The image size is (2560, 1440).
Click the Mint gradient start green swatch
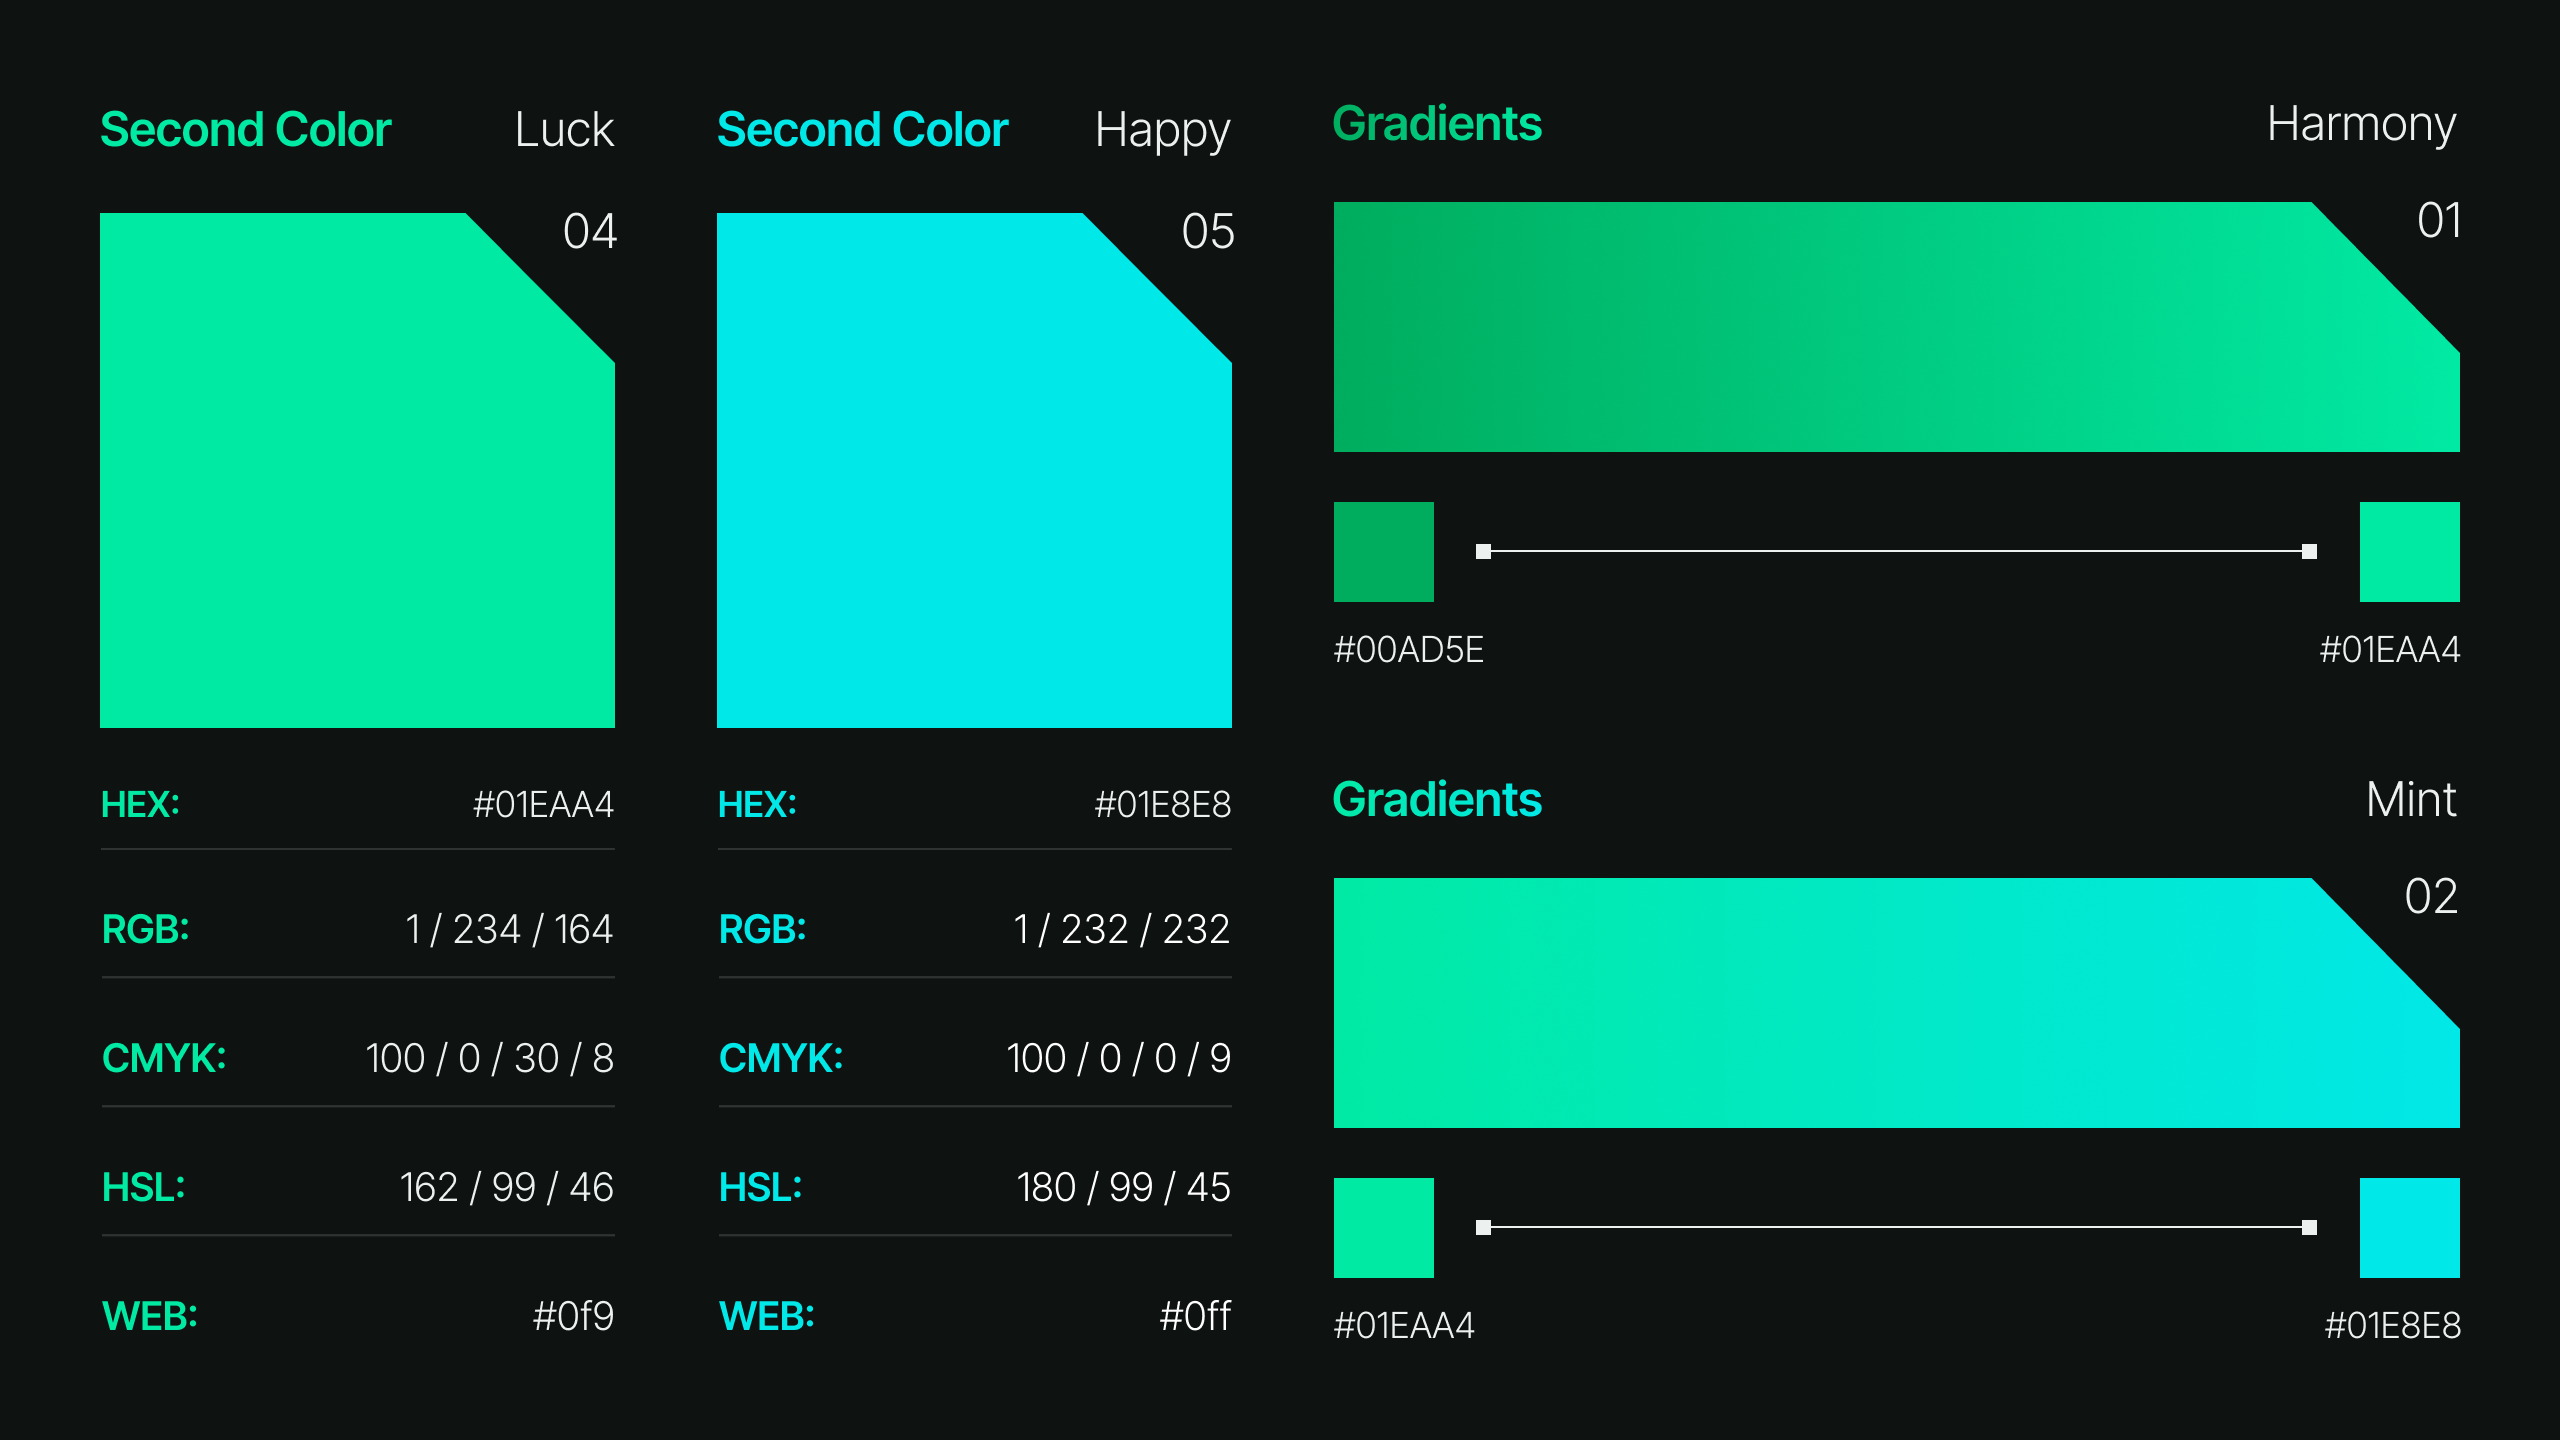1383,1228
